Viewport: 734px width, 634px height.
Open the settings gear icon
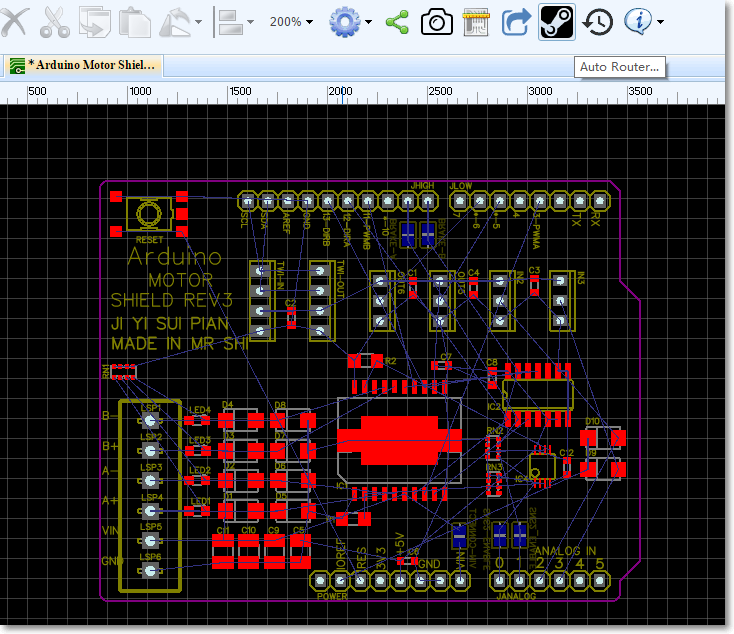[x=345, y=22]
